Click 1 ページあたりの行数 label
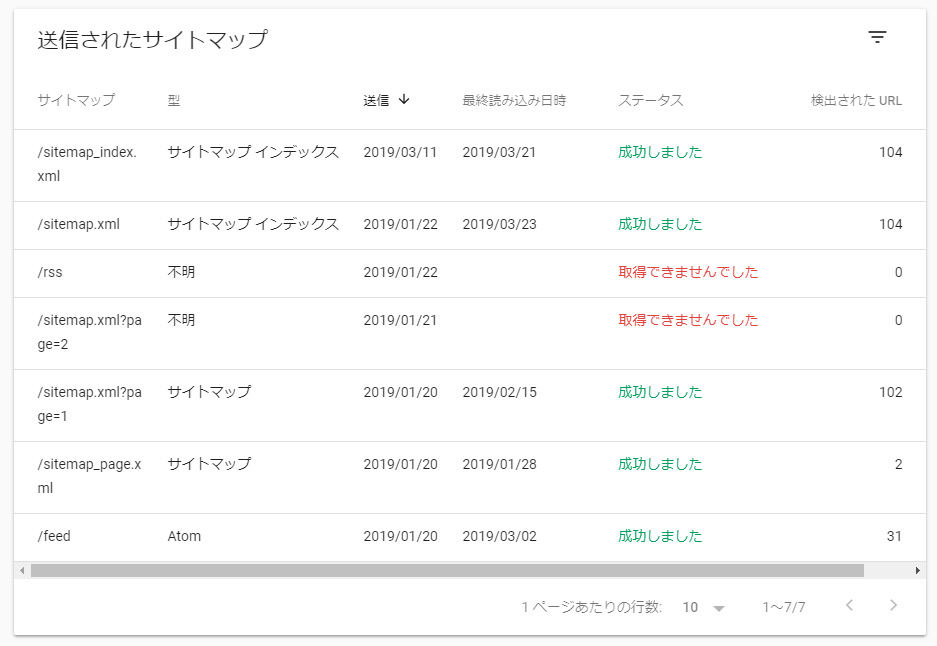This screenshot has width=937, height=646. [592, 607]
